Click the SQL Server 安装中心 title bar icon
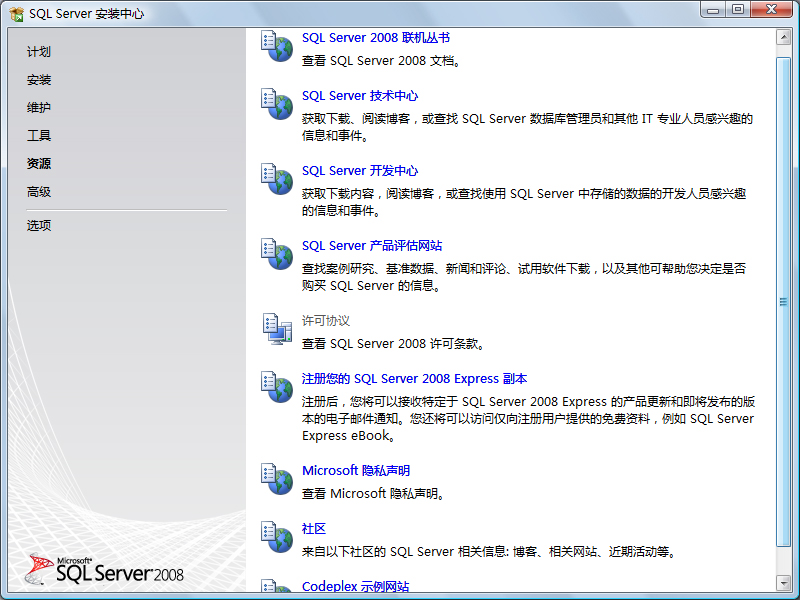This screenshot has width=800, height=600. (x=16, y=14)
